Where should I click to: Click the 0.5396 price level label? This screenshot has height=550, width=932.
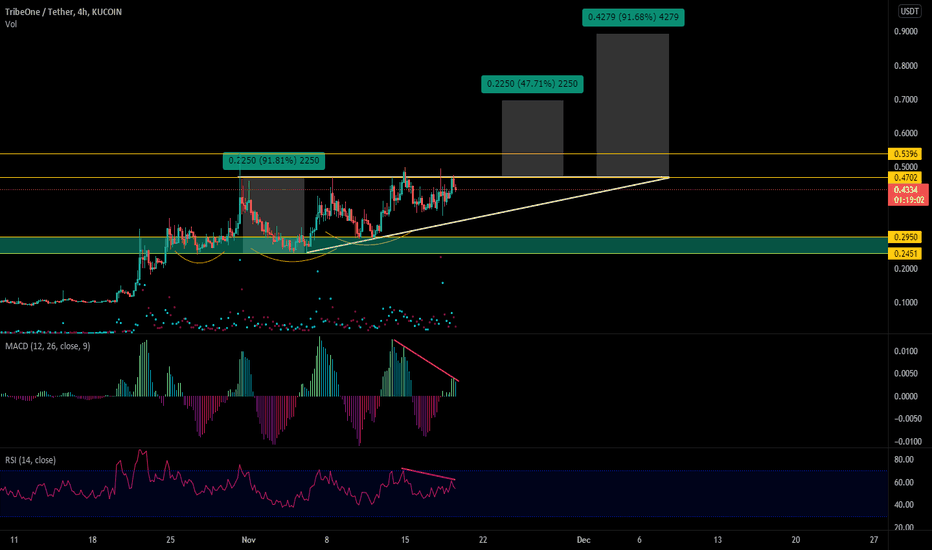(x=905, y=154)
